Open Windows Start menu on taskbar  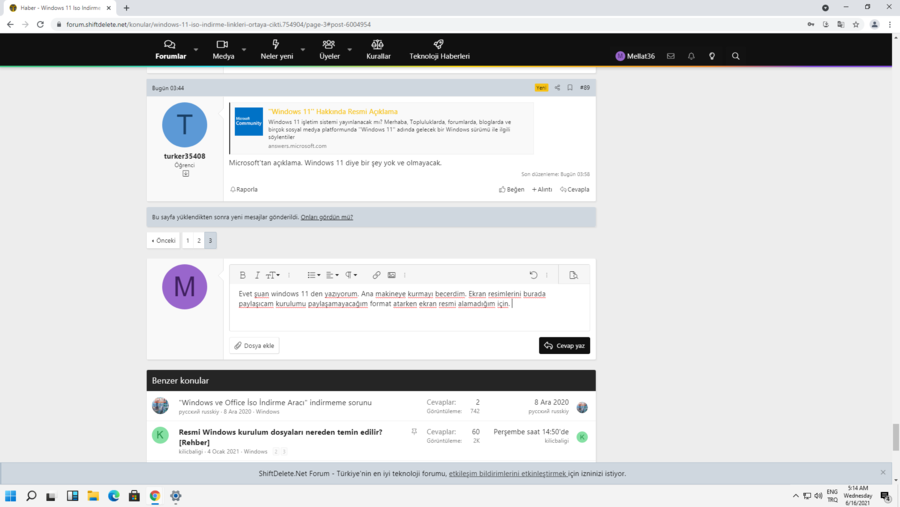point(11,496)
